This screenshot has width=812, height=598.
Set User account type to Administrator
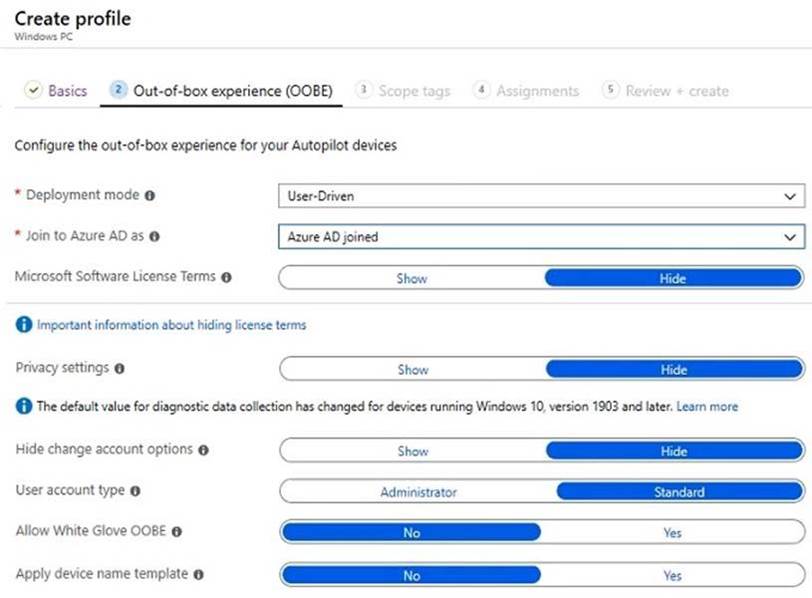[x=418, y=492]
